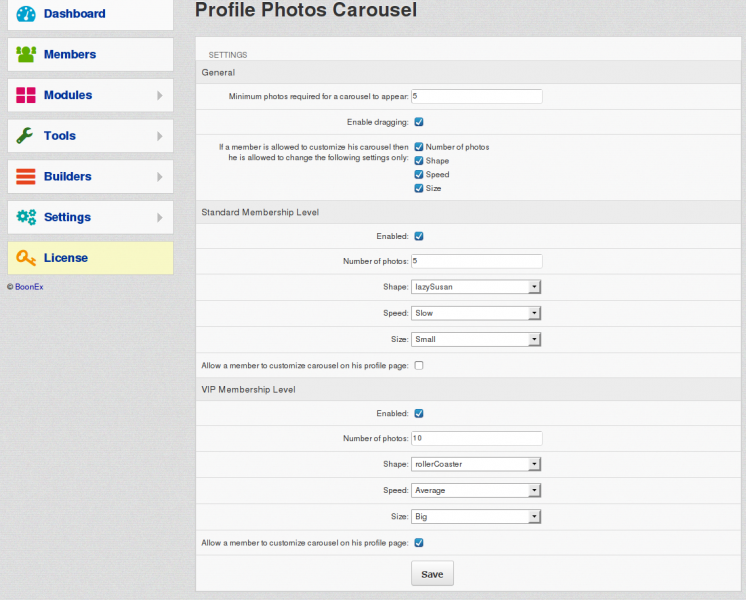
Task: Toggle the Enable dragging checkbox
Action: click(419, 122)
